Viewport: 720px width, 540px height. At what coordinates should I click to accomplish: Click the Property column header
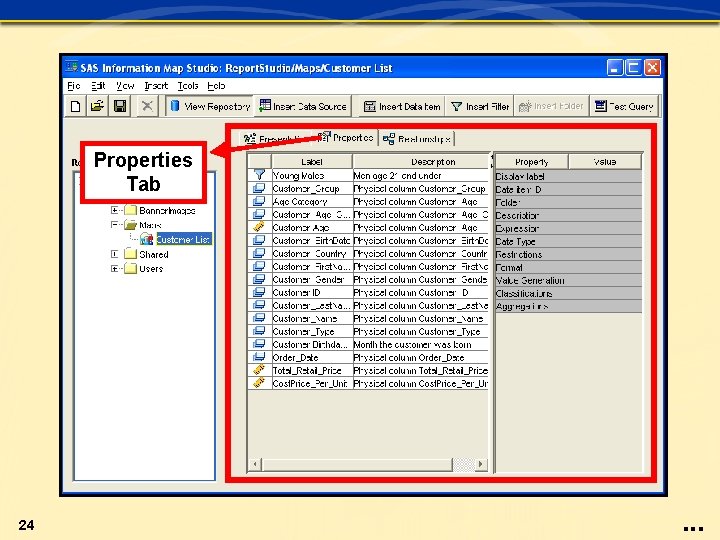[x=532, y=162]
